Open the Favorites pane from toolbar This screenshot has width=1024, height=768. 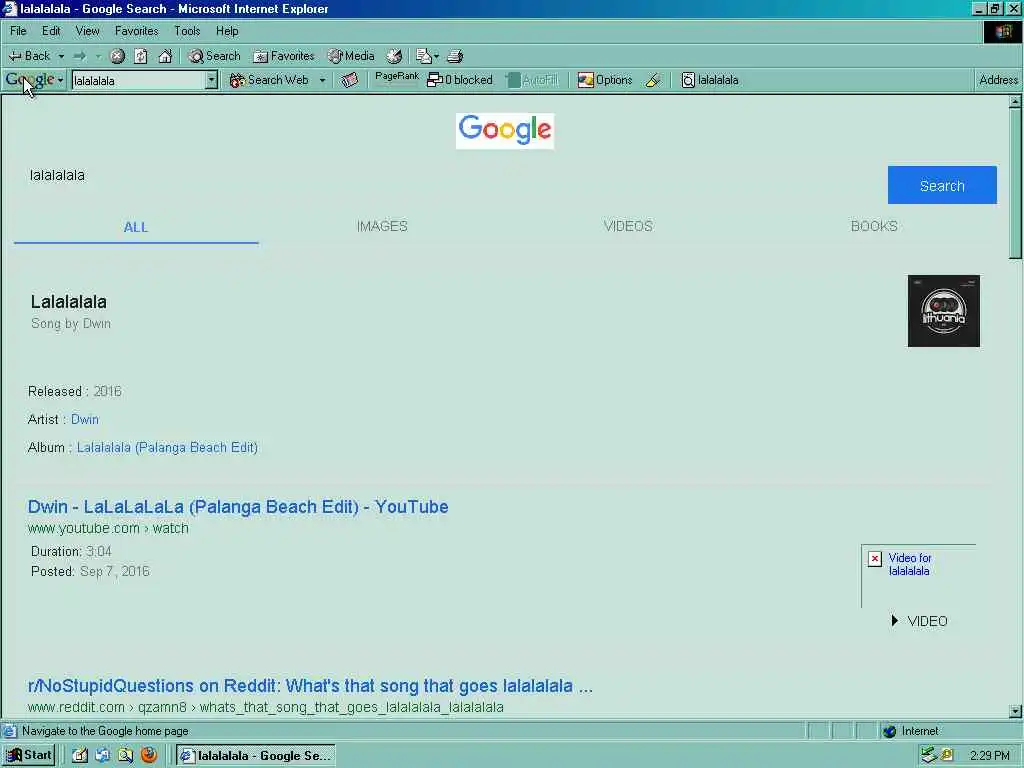tap(284, 56)
